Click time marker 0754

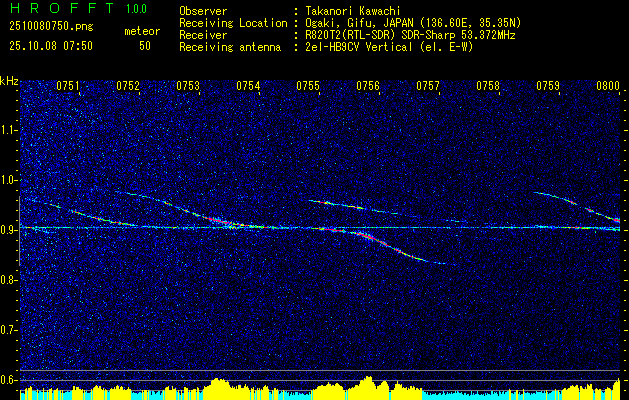tap(248, 86)
